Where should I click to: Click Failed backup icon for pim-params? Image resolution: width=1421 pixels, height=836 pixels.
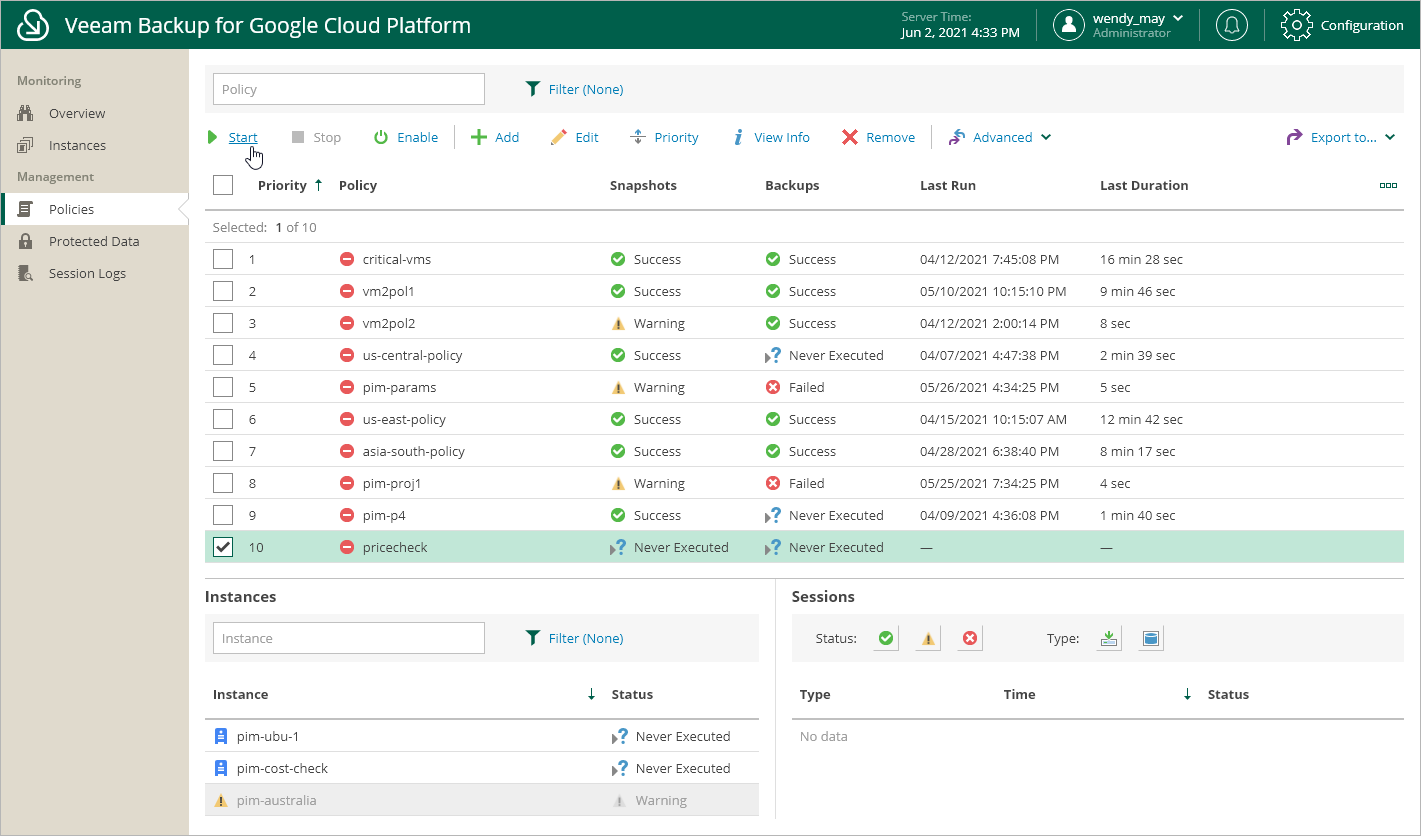tap(772, 387)
